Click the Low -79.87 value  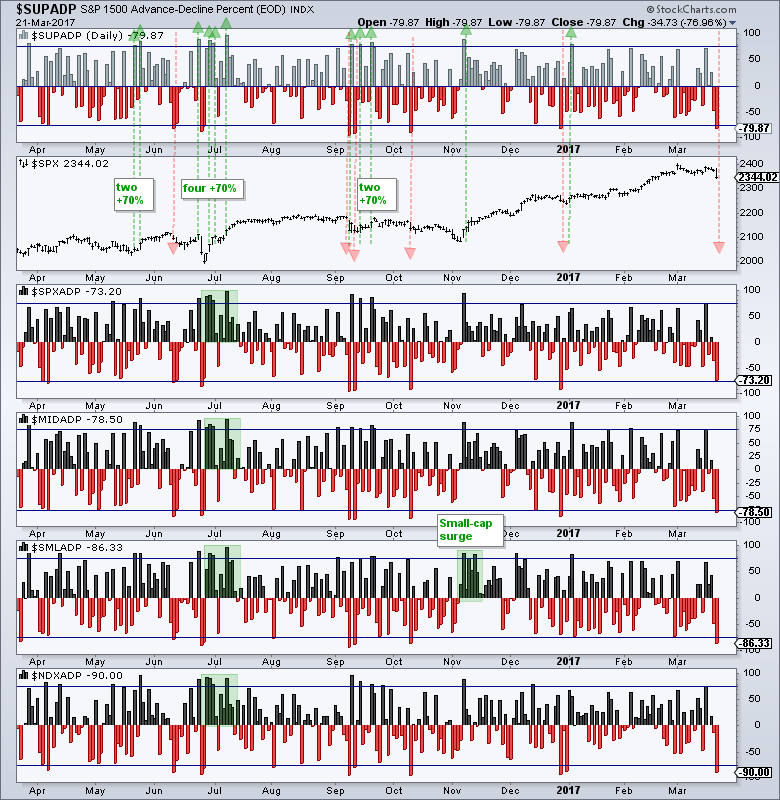click(517, 22)
